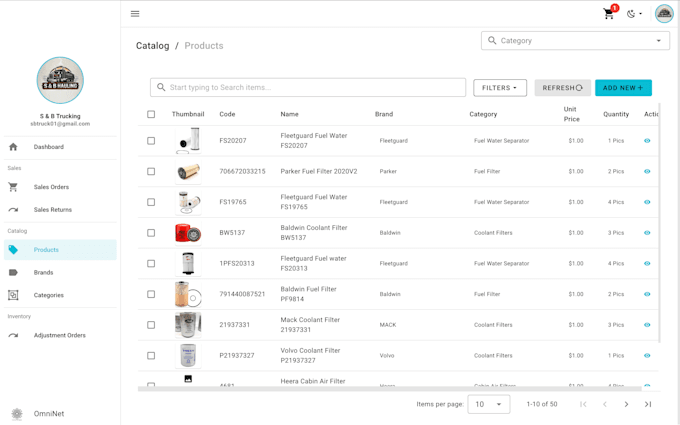Jump to the last page of results
Image resolution: width=680 pixels, height=425 pixels.
click(x=648, y=404)
